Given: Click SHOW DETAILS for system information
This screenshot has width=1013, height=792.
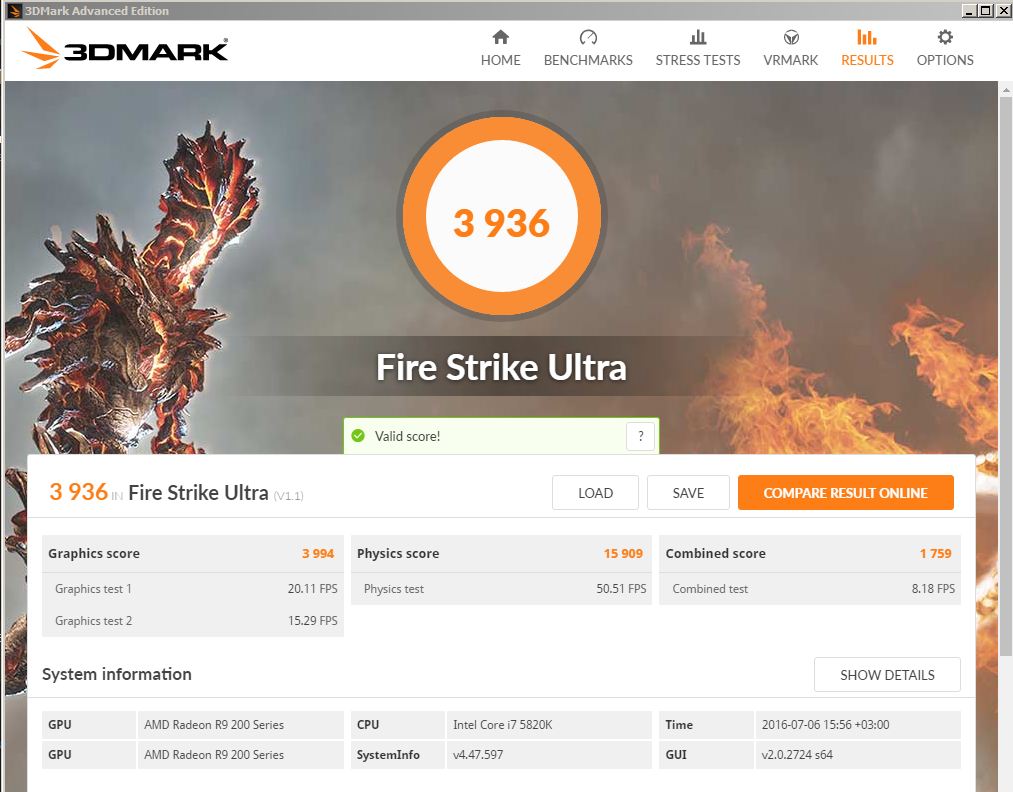Looking at the screenshot, I should 887,675.
